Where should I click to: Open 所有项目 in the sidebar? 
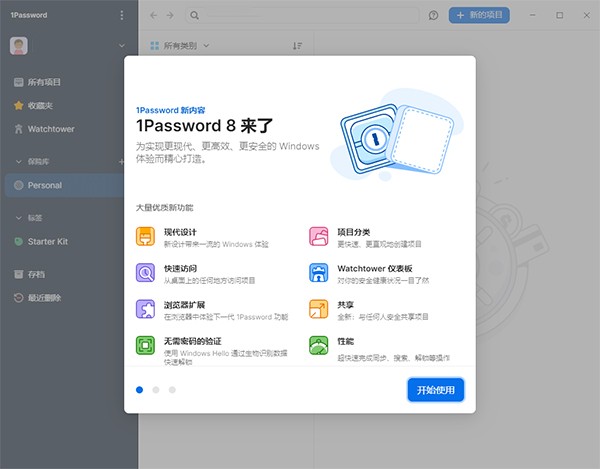38,82
